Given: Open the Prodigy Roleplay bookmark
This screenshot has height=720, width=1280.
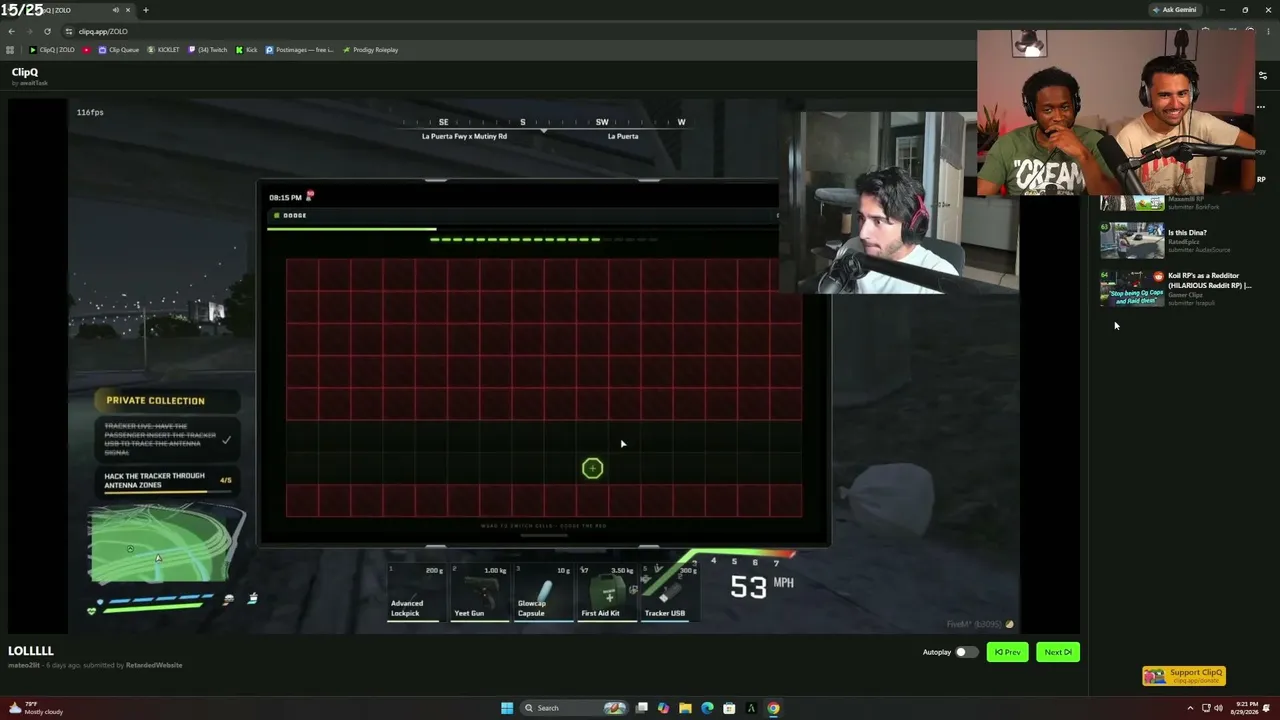Looking at the screenshot, I should [x=370, y=50].
